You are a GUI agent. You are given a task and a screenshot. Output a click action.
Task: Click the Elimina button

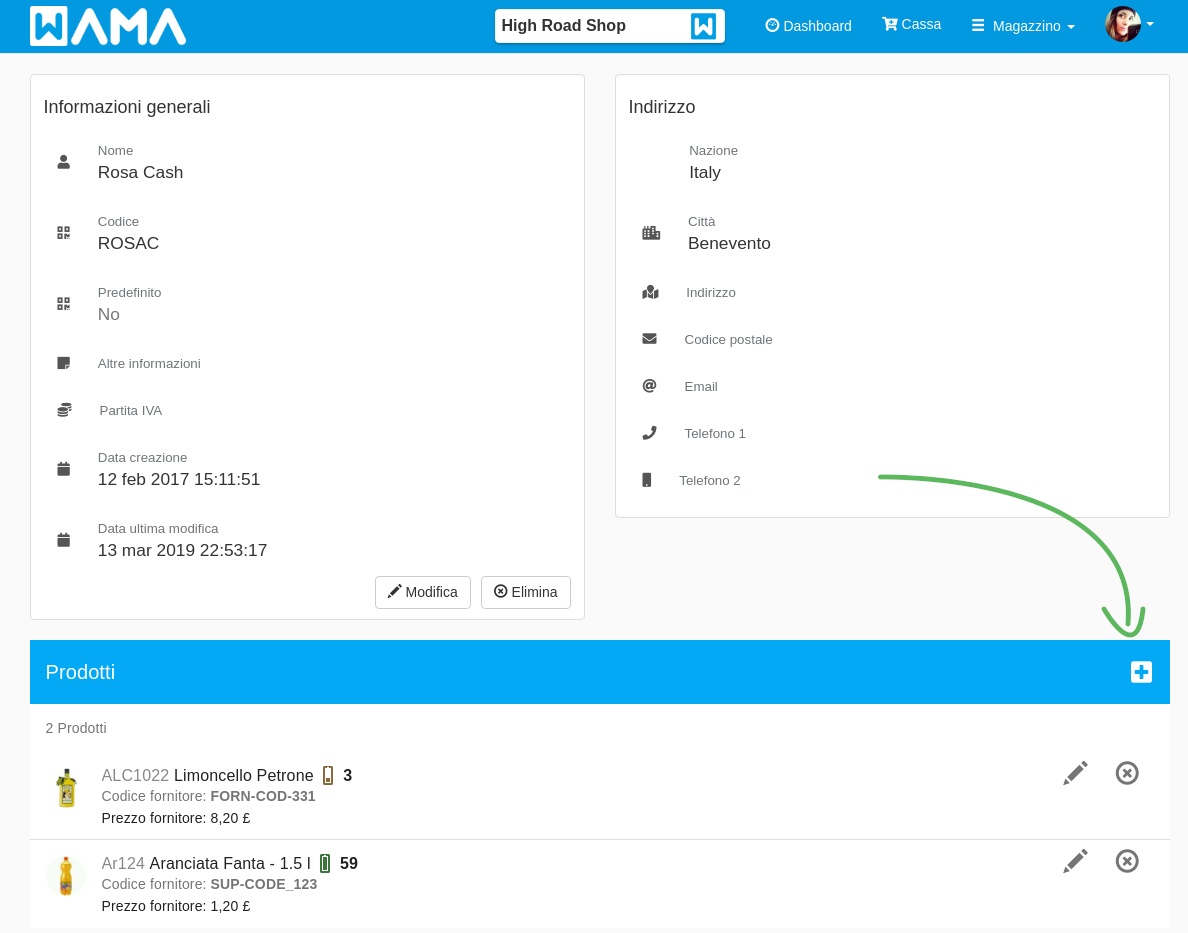click(526, 592)
